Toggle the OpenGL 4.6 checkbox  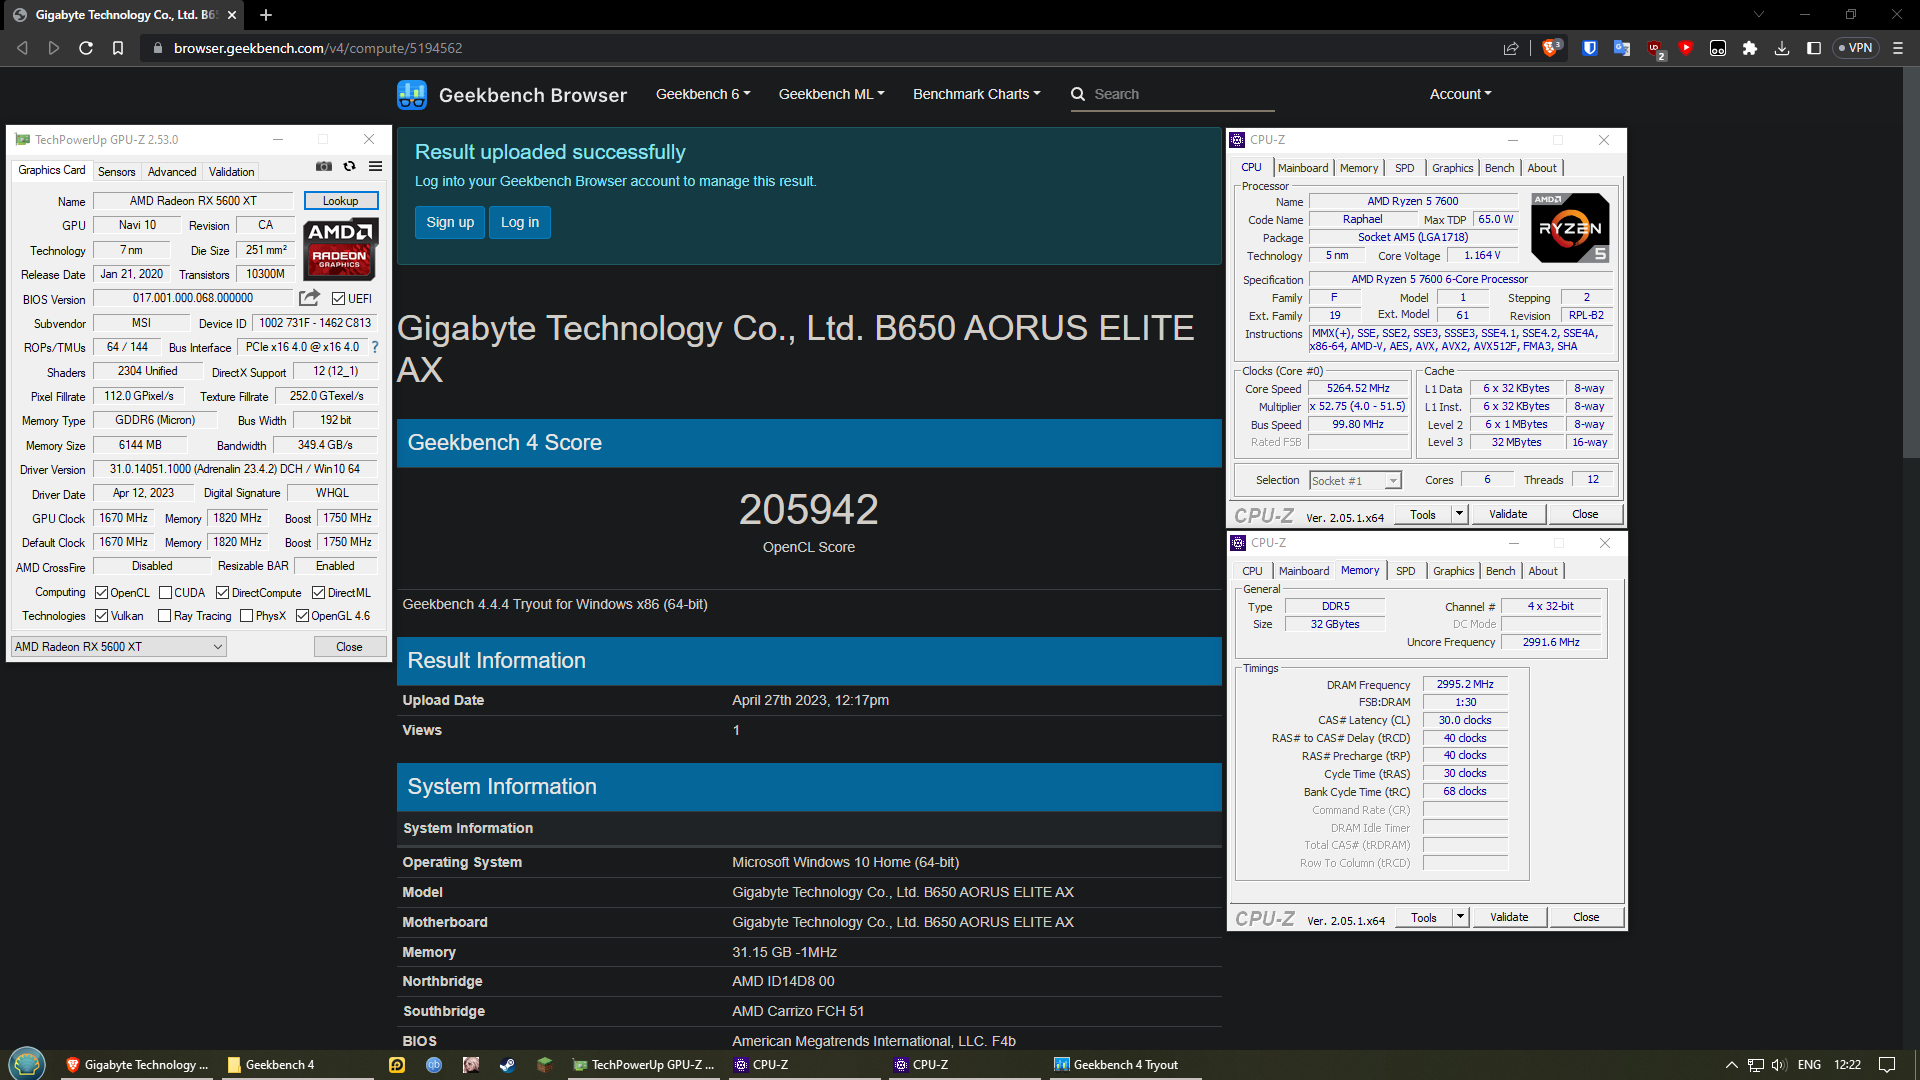click(302, 616)
